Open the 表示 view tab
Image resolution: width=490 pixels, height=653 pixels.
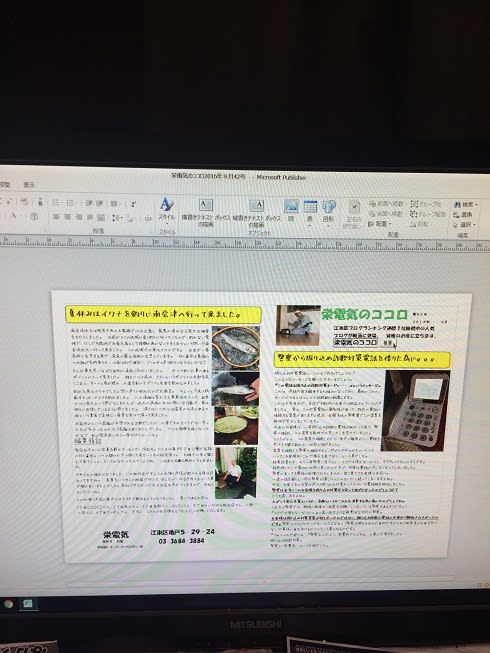click(x=29, y=185)
